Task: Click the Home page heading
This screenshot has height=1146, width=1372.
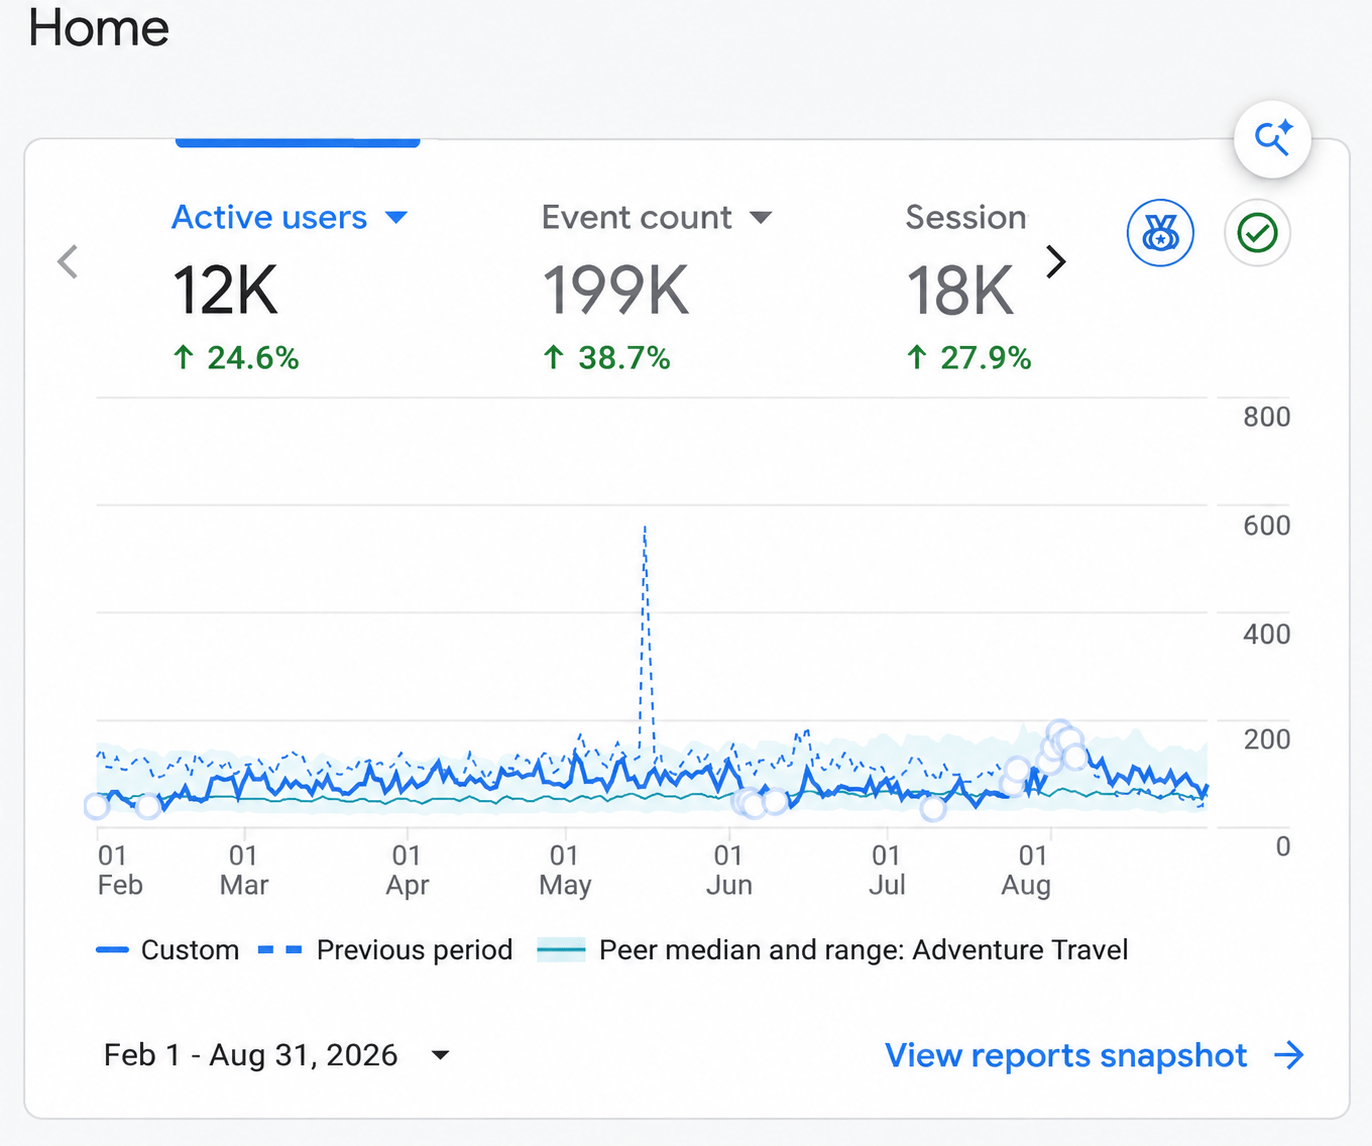Action: click(99, 27)
